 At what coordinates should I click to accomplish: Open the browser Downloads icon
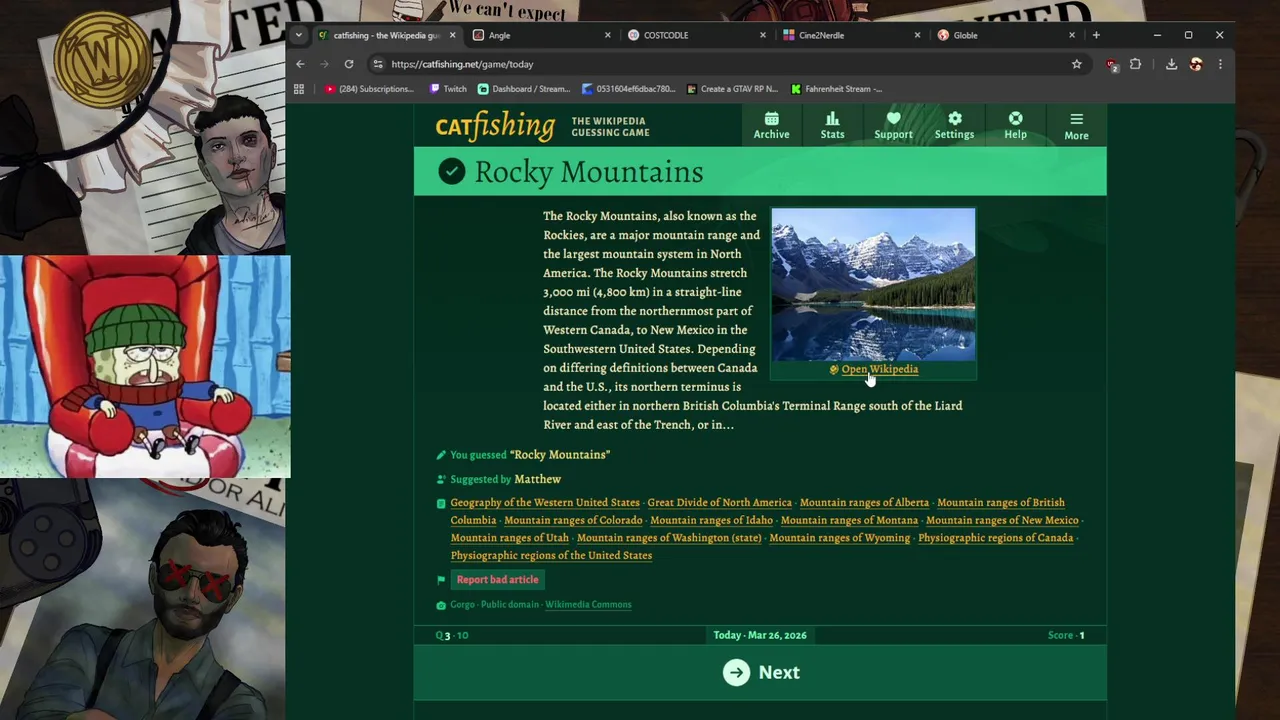pyautogui.click(x=1171, y=64)
